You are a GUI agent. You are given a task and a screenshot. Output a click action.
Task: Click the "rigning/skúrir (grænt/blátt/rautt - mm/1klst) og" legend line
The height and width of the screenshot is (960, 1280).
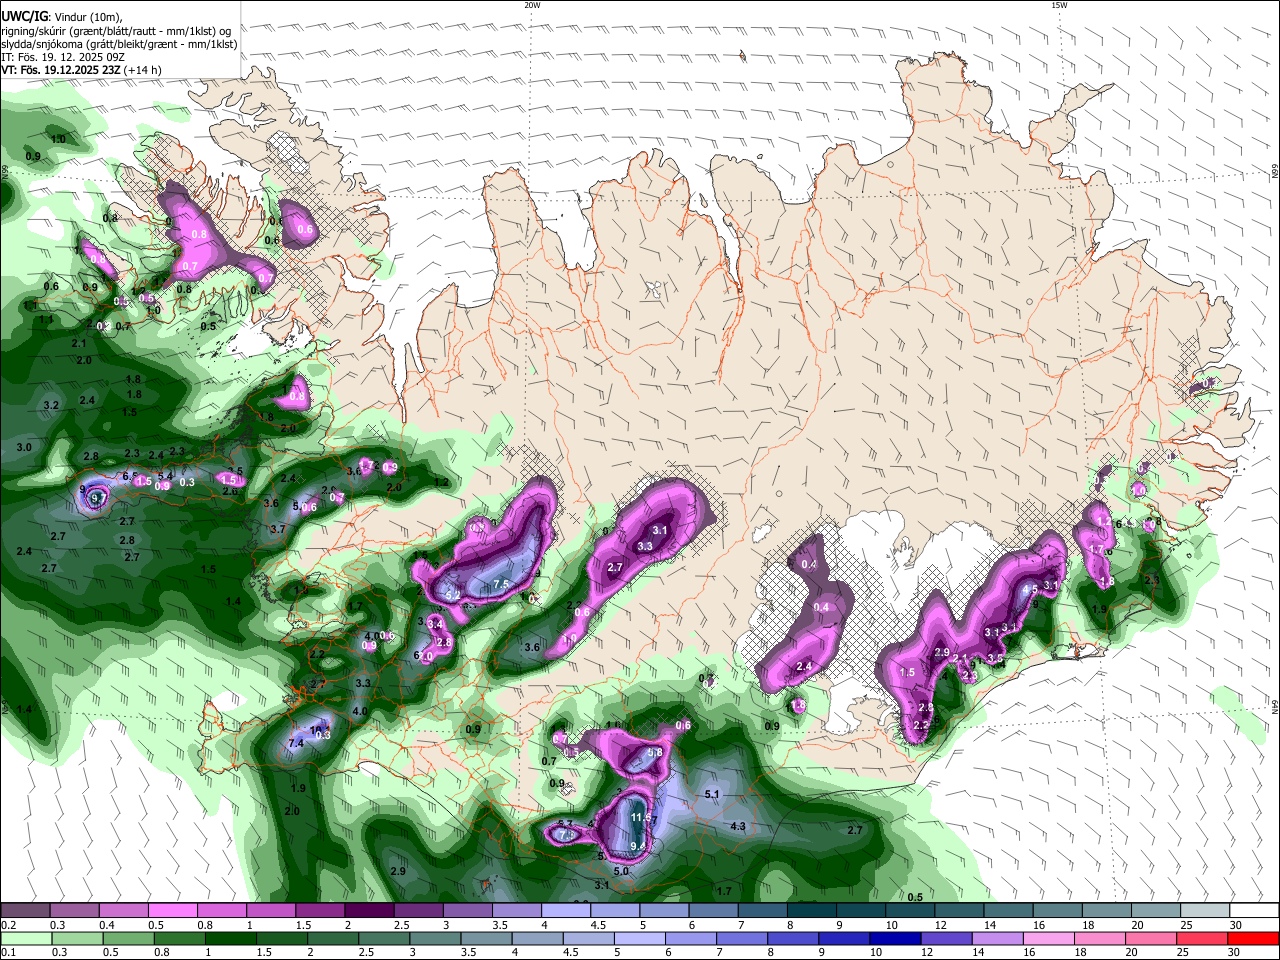pyautogui.click(x=116, y=30)
